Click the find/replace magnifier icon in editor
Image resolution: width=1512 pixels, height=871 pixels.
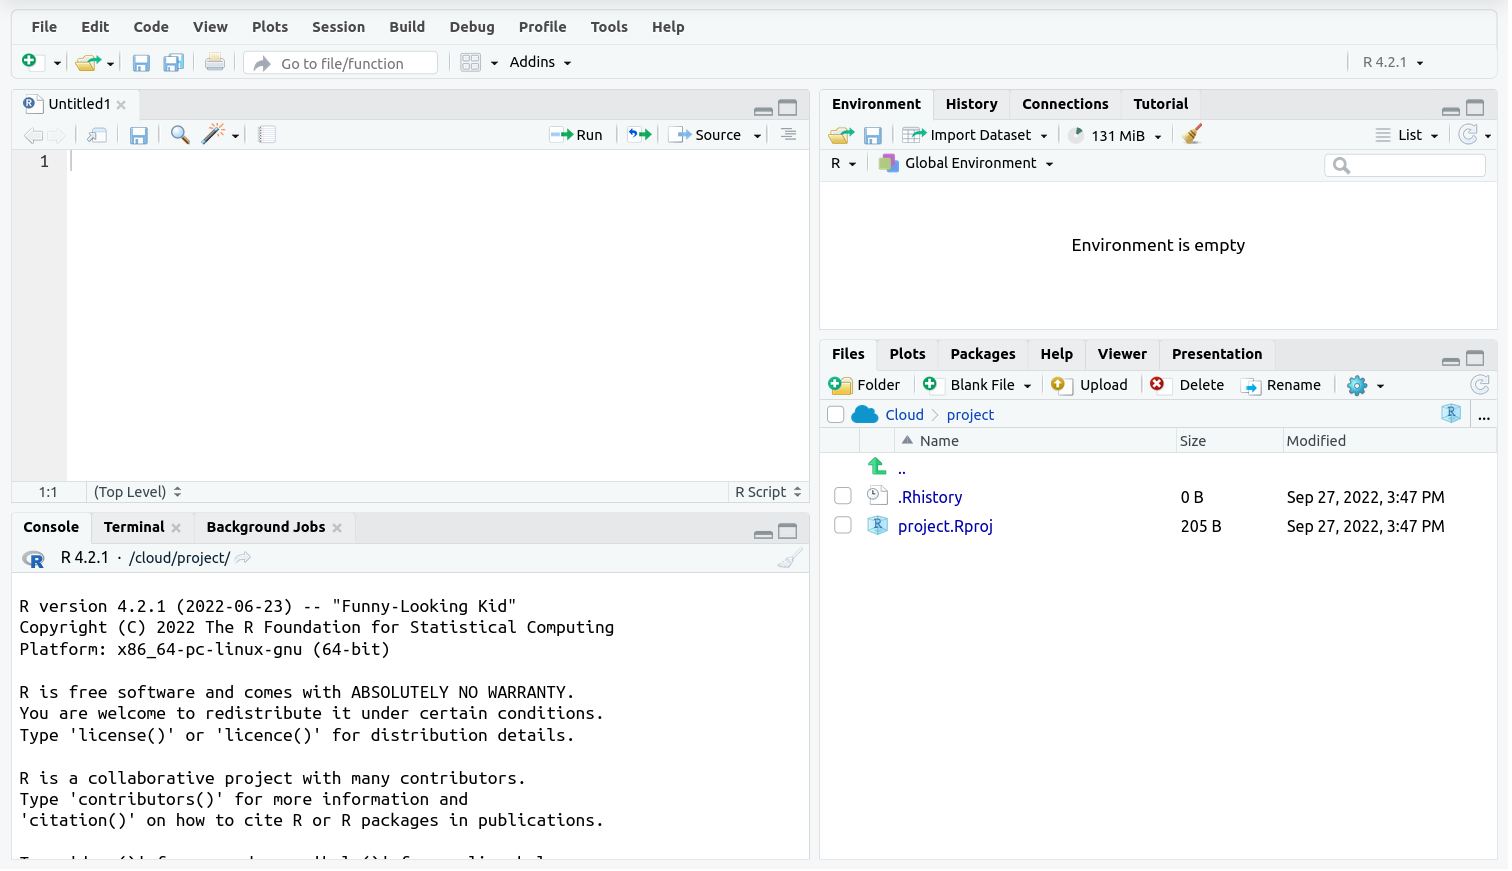coord(180,135)
